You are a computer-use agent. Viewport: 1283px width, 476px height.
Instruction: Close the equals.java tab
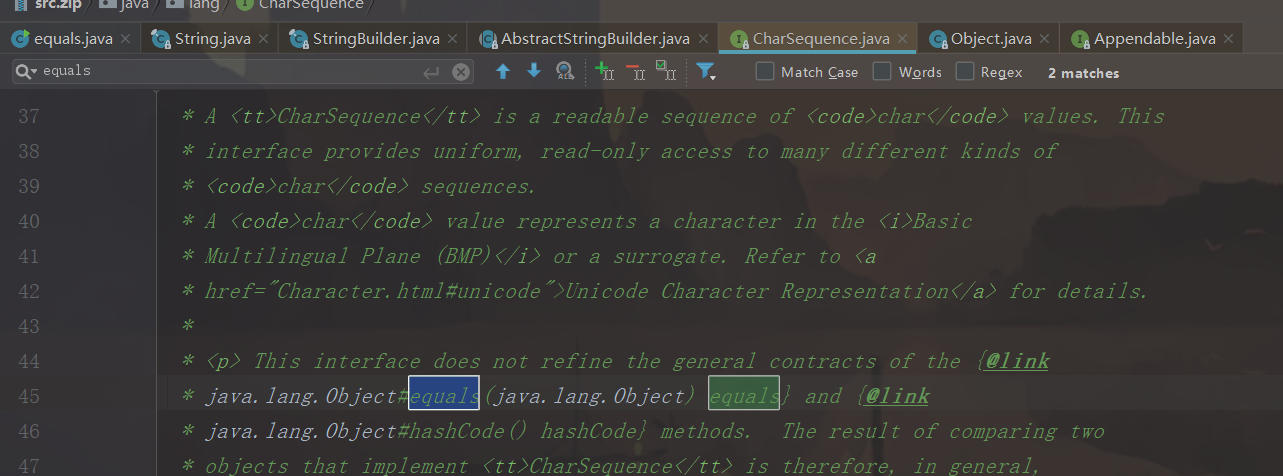[125, 40]
